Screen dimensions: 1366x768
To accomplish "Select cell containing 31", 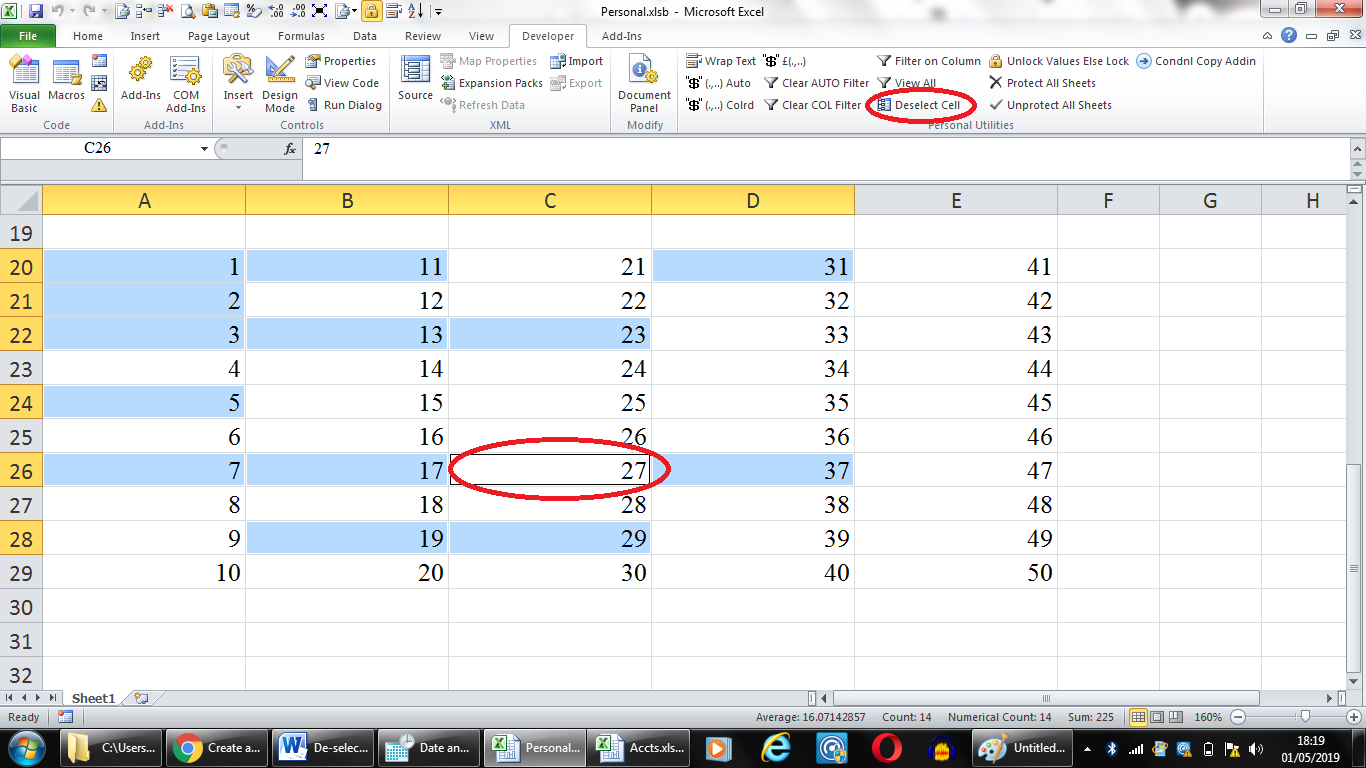I will [x=753, y=267].
